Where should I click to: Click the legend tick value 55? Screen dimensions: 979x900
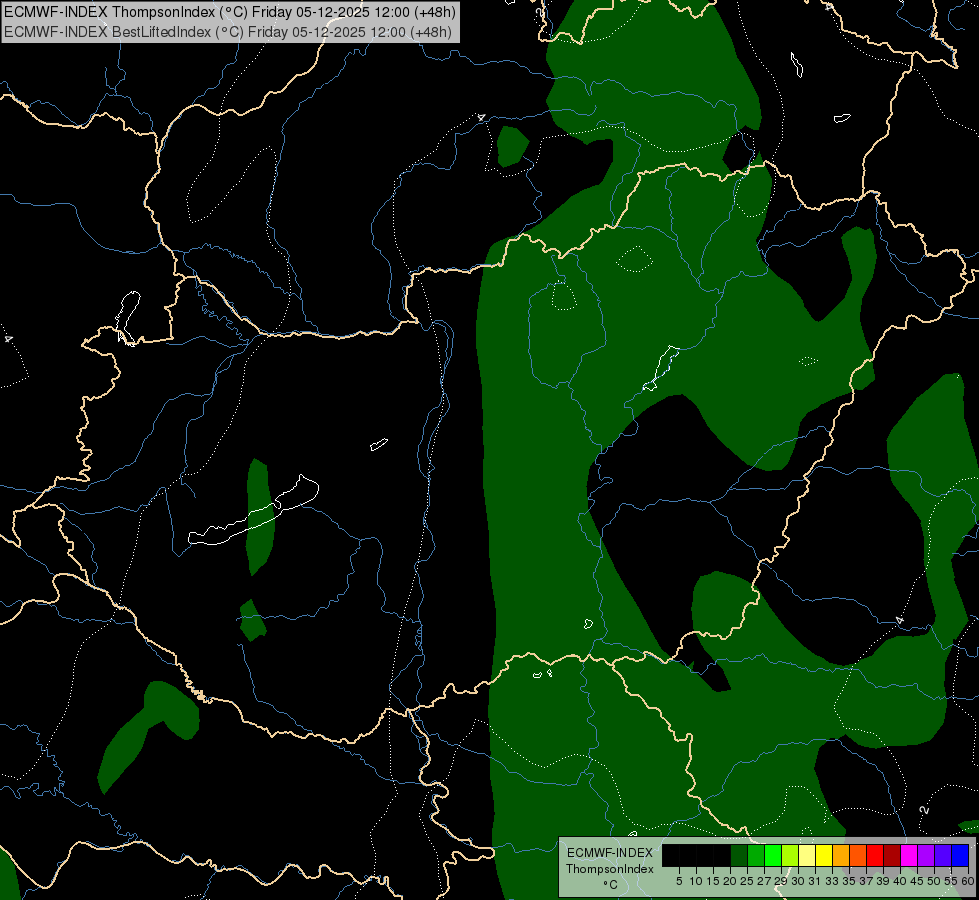click(x=951, y=881)
